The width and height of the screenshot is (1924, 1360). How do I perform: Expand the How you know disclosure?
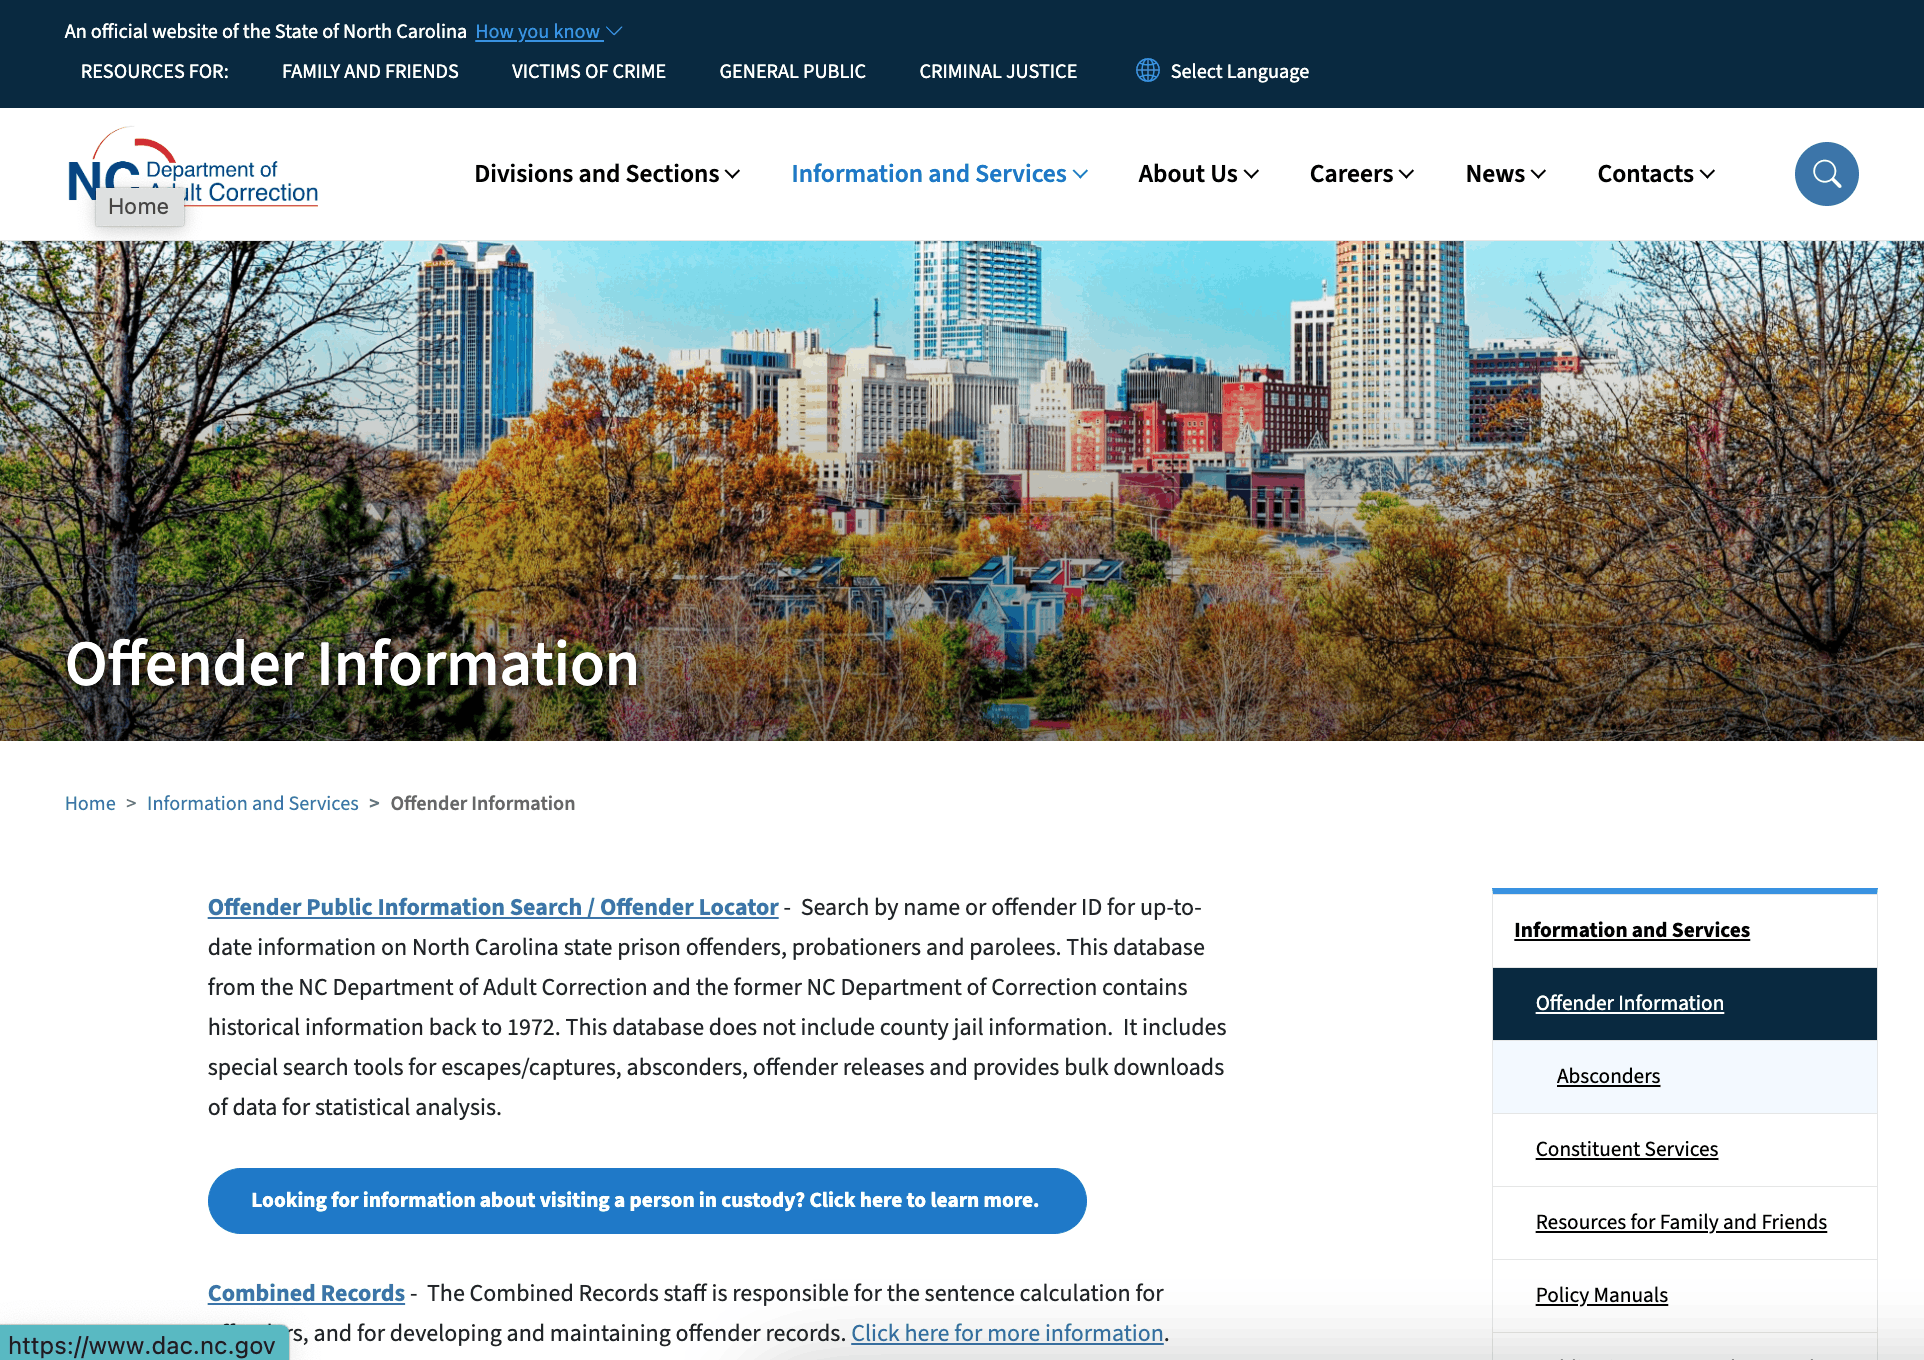(x=548, y=31)
